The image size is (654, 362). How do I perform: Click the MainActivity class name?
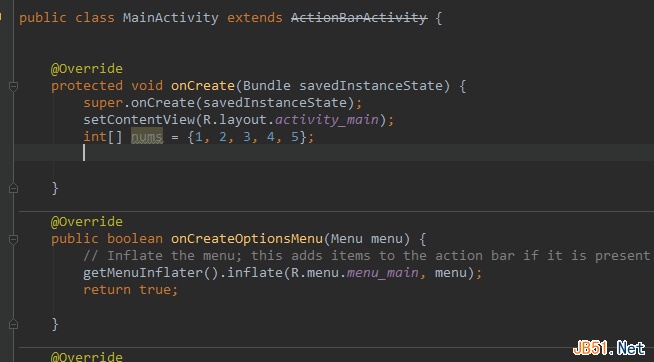pyautogui.click(x=171, y=18)
